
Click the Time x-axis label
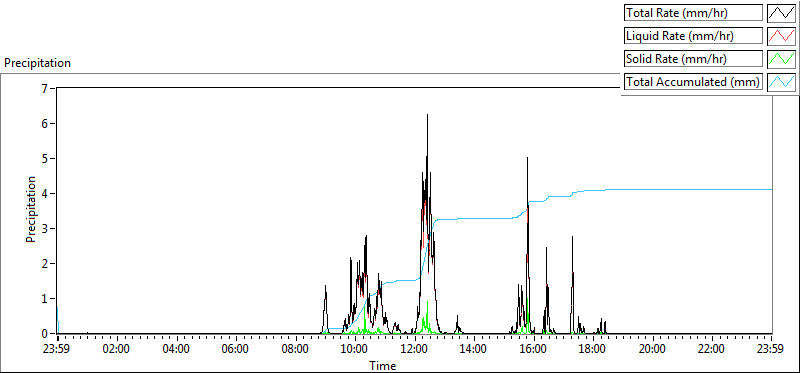(383, 365)
